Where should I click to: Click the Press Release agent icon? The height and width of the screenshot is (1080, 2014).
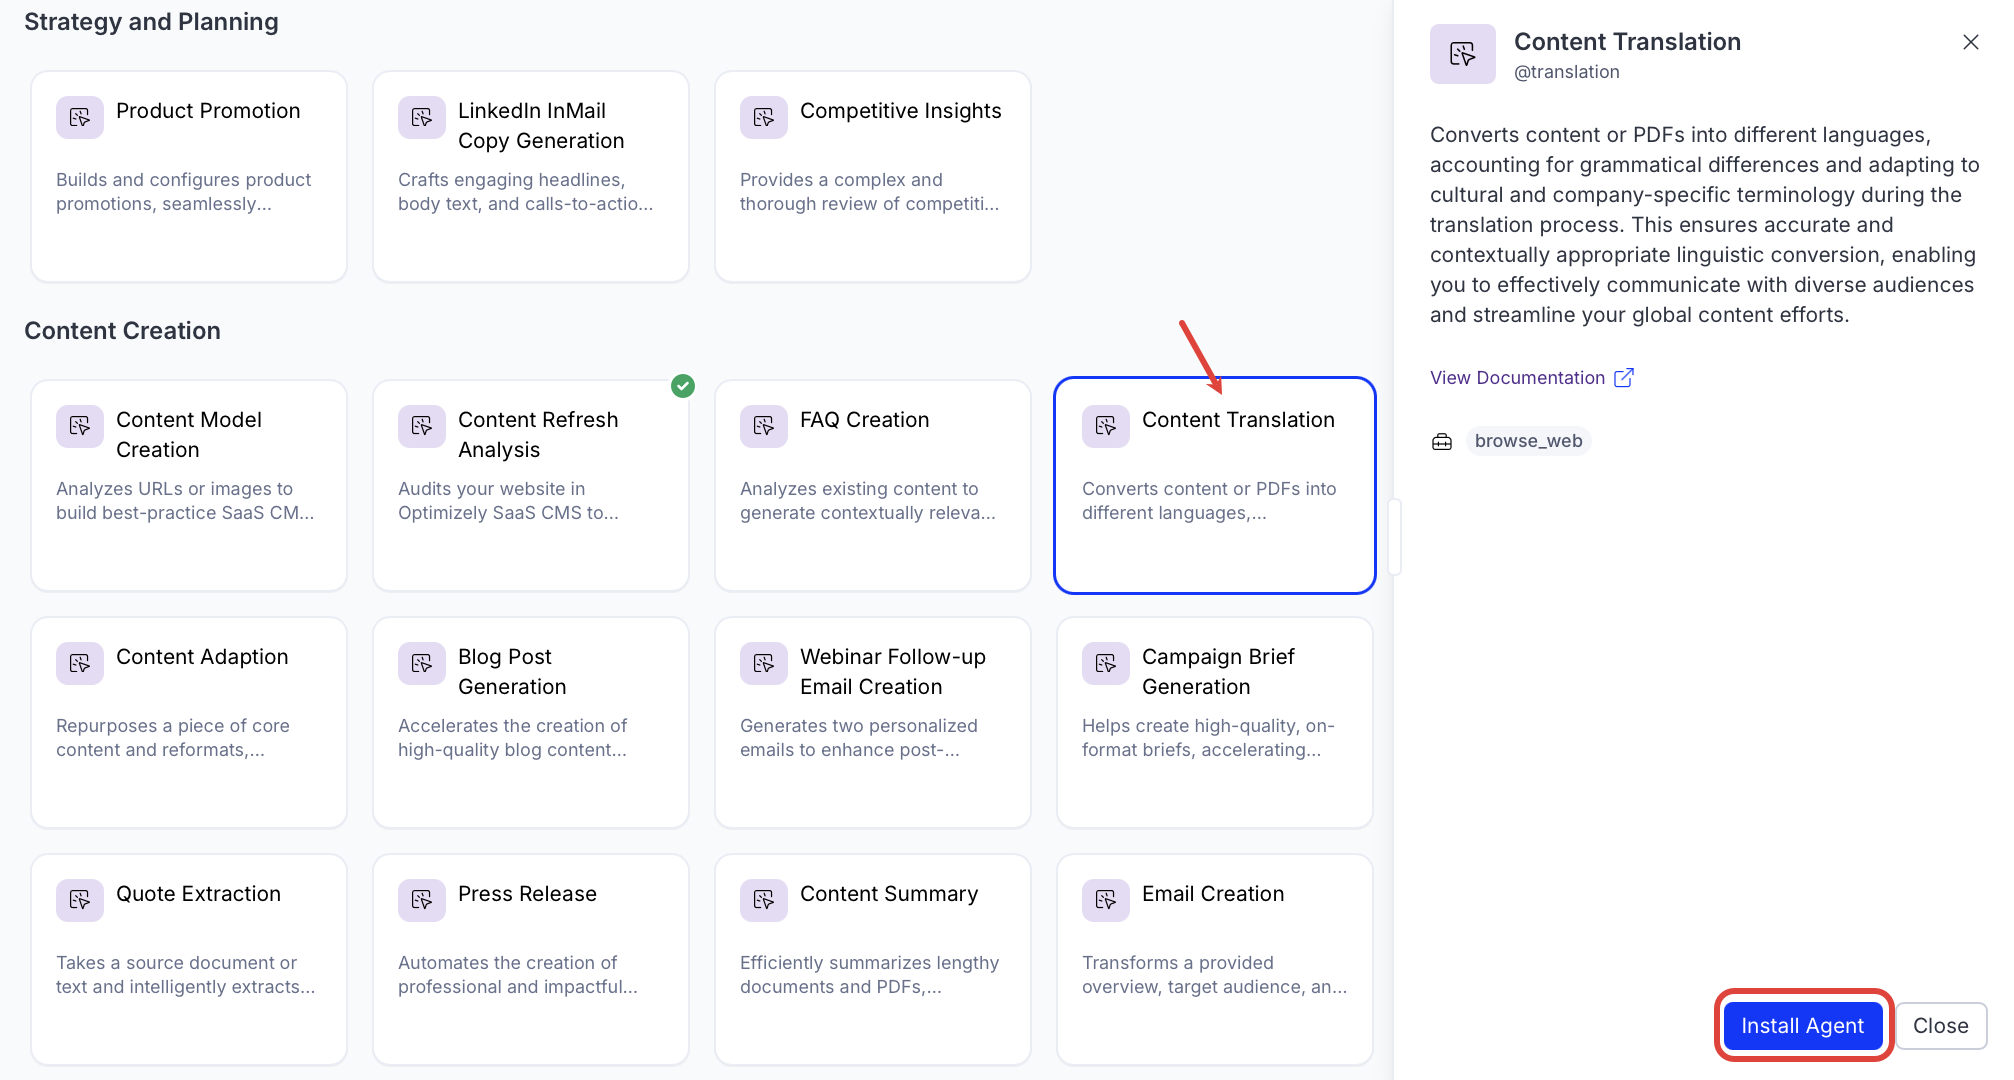pyautogui.click(x=422, y=901)
